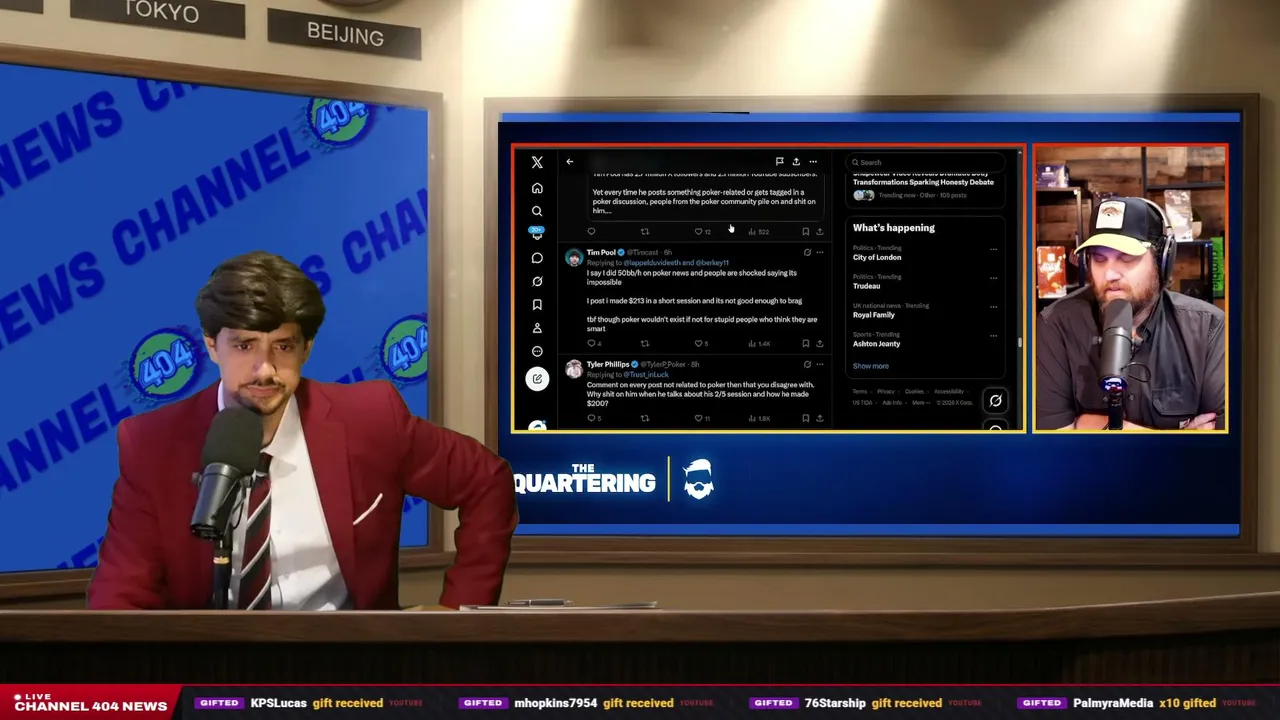Open options for Ashton Jeanty trend

(x=993, y=336)
